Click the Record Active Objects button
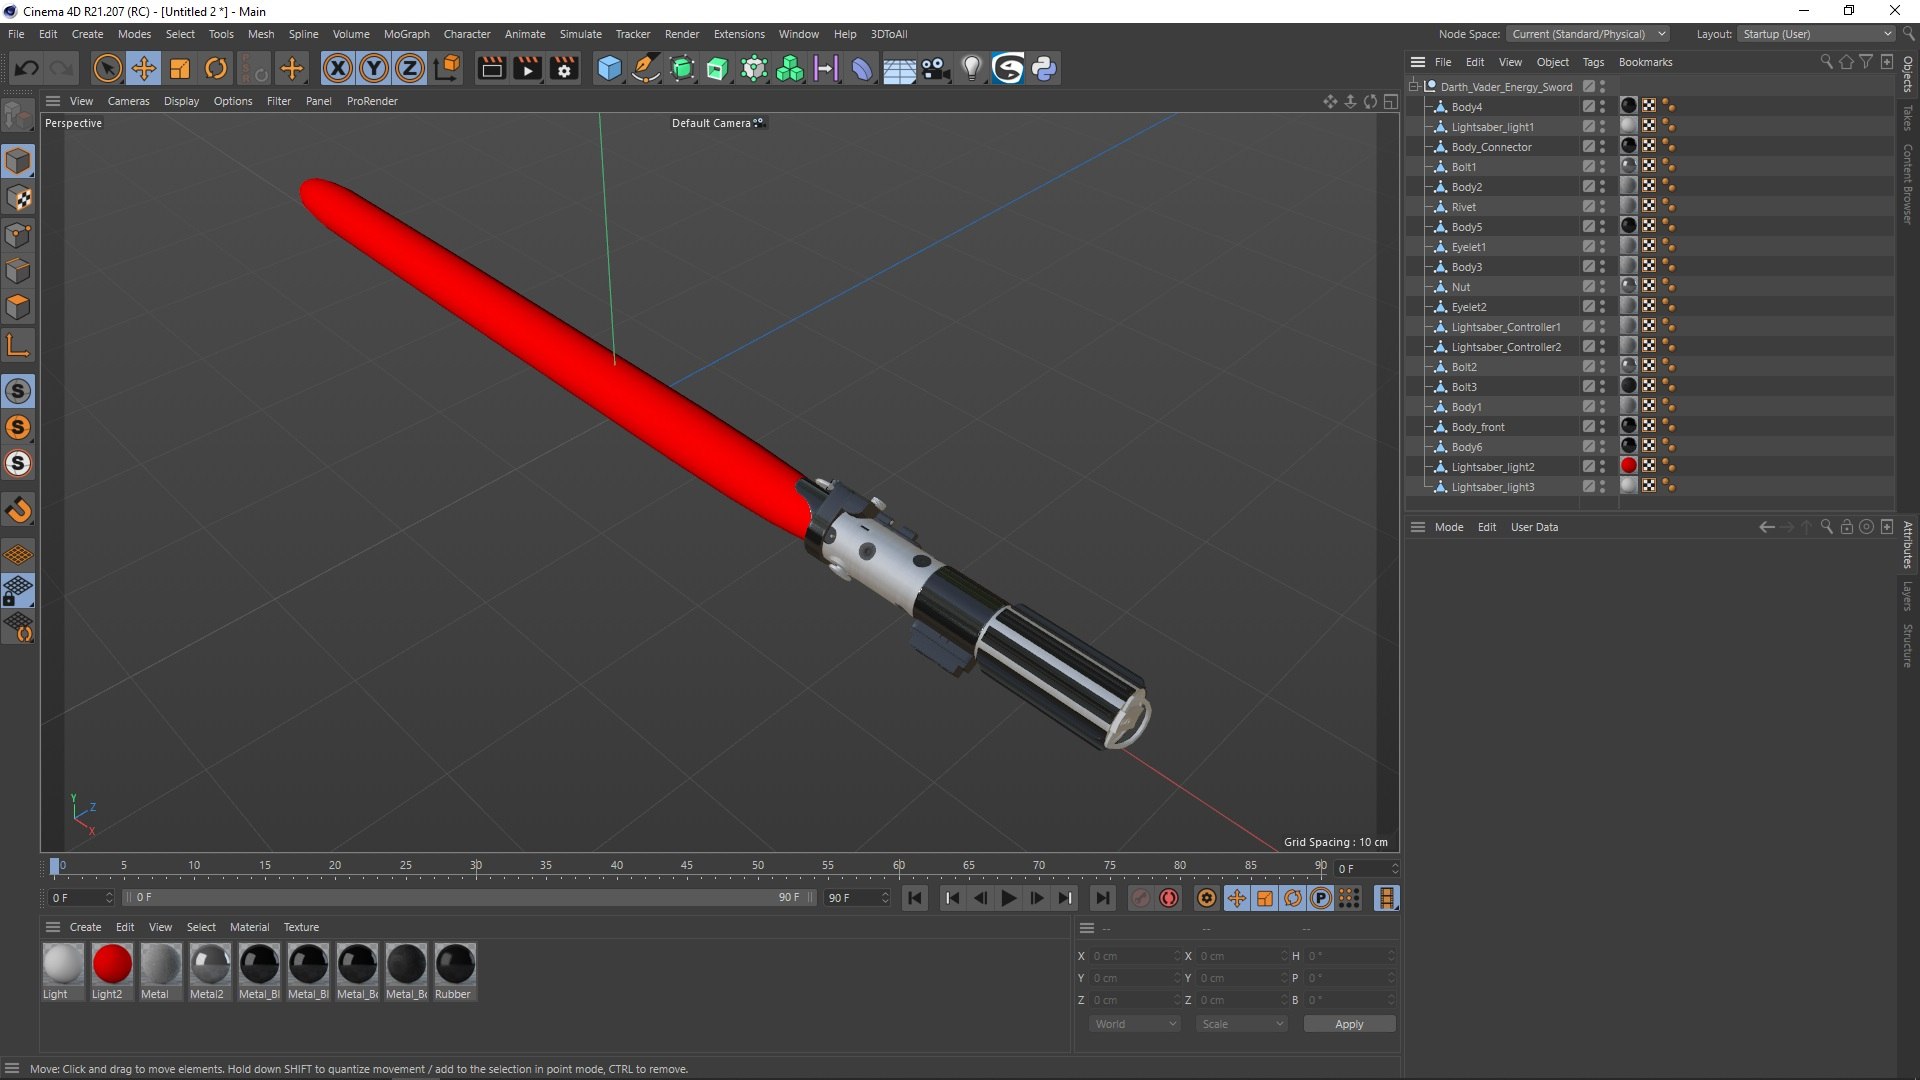Viewport: 1920px width, 1080px height. pos(1141,898)
